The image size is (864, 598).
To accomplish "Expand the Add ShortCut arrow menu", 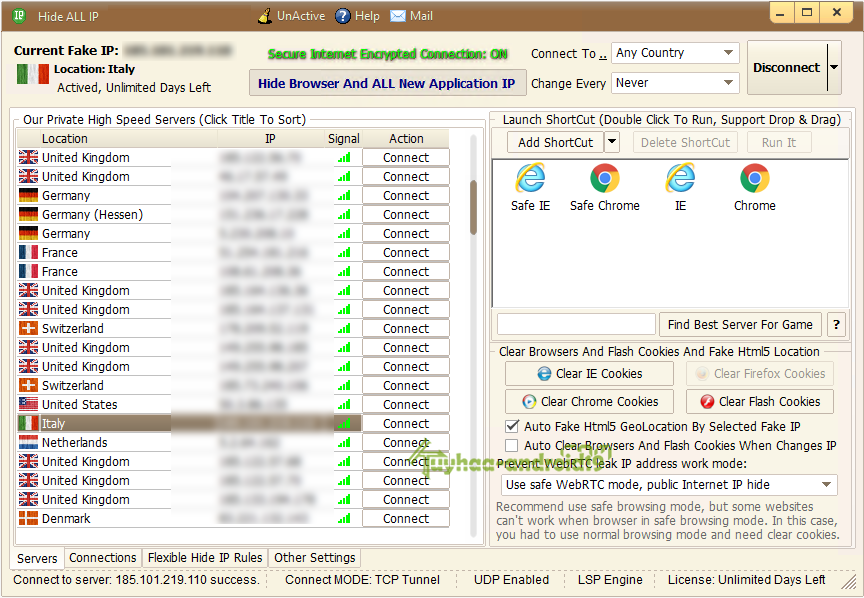I will pos(612,142).
